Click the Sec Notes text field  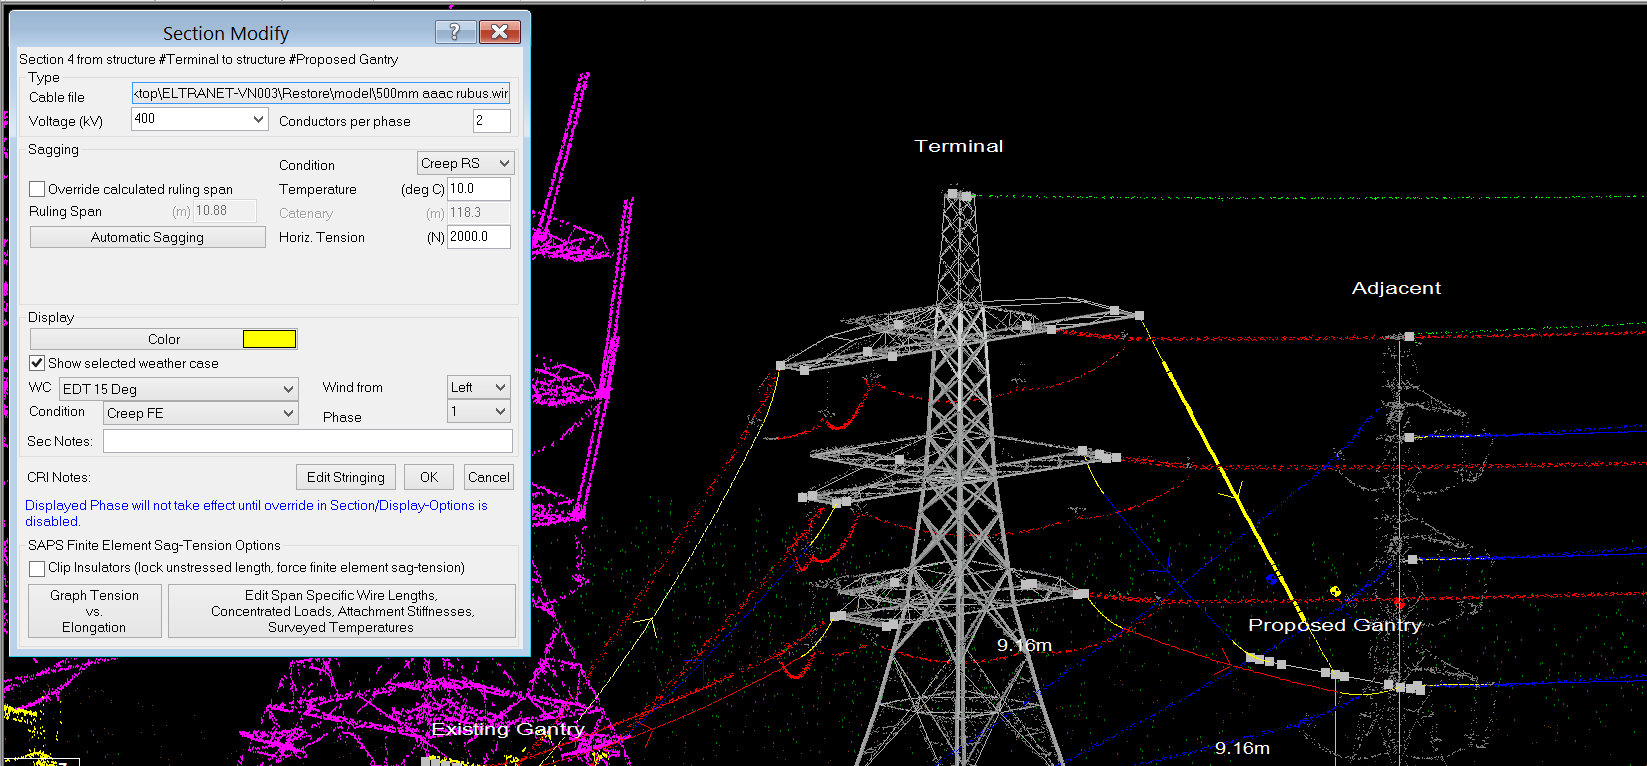307,441
